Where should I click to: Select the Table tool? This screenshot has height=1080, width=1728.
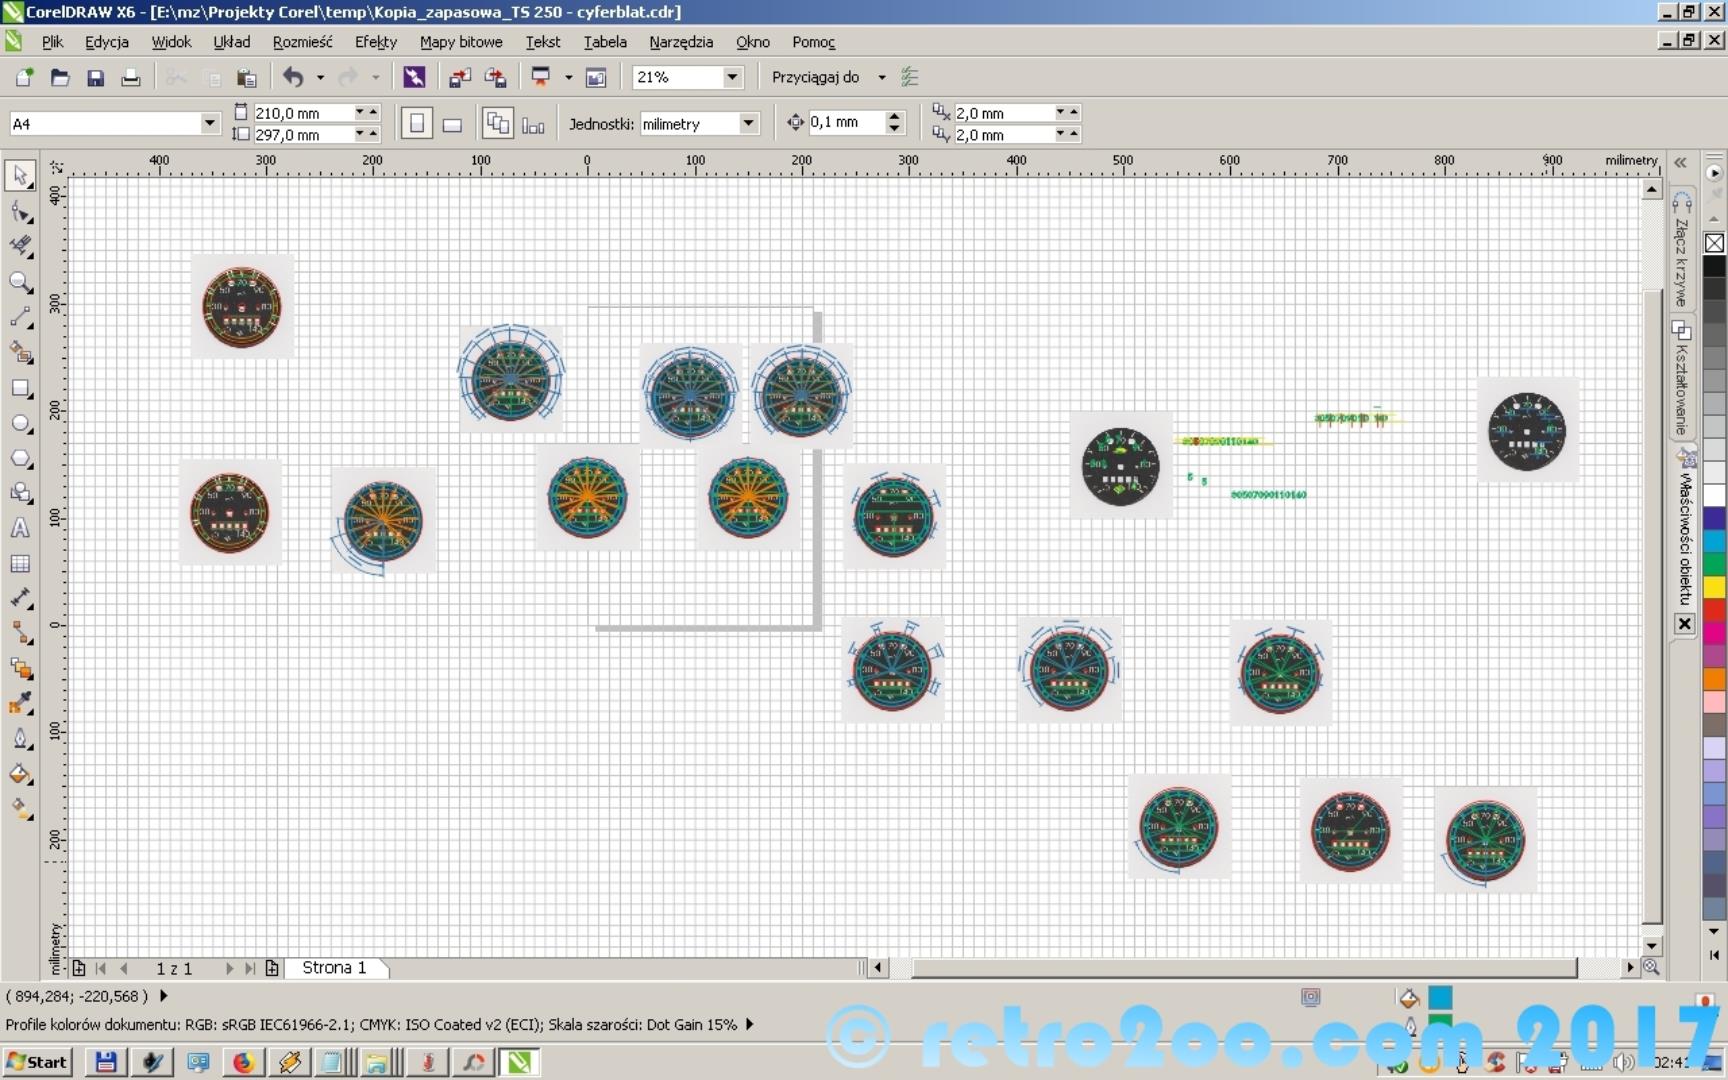20,564
